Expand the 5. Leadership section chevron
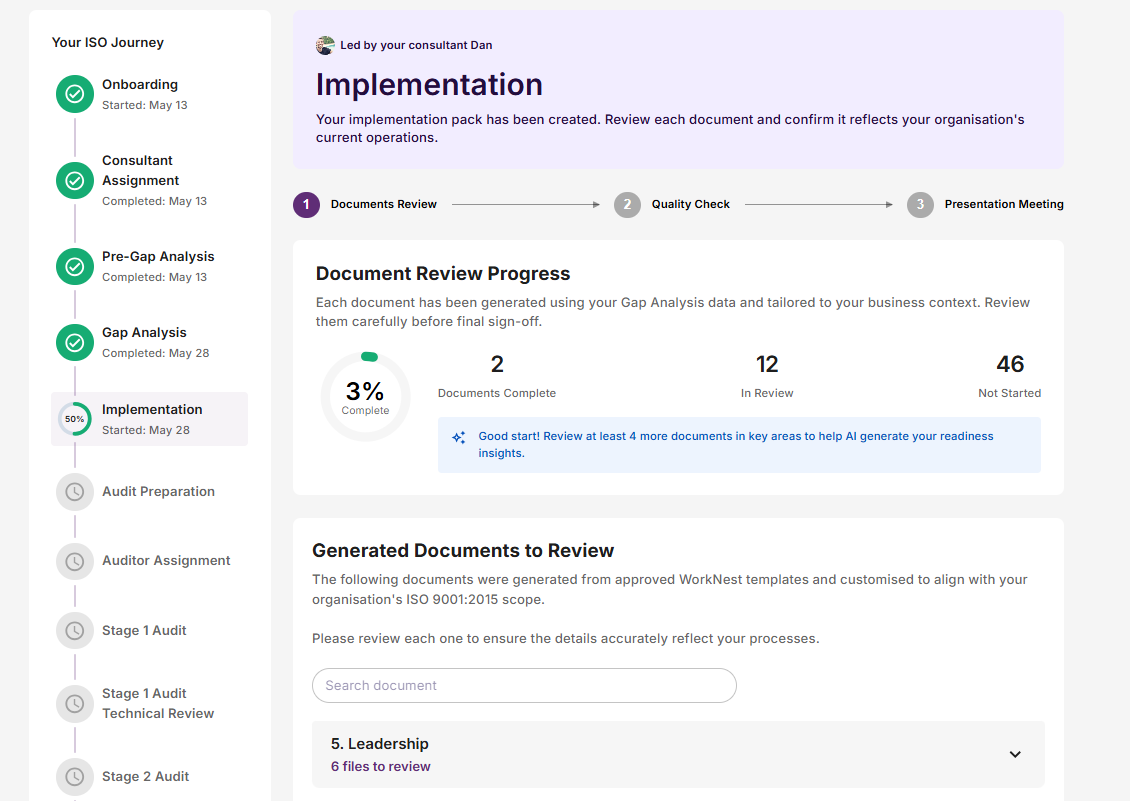 pos(1015,754)
